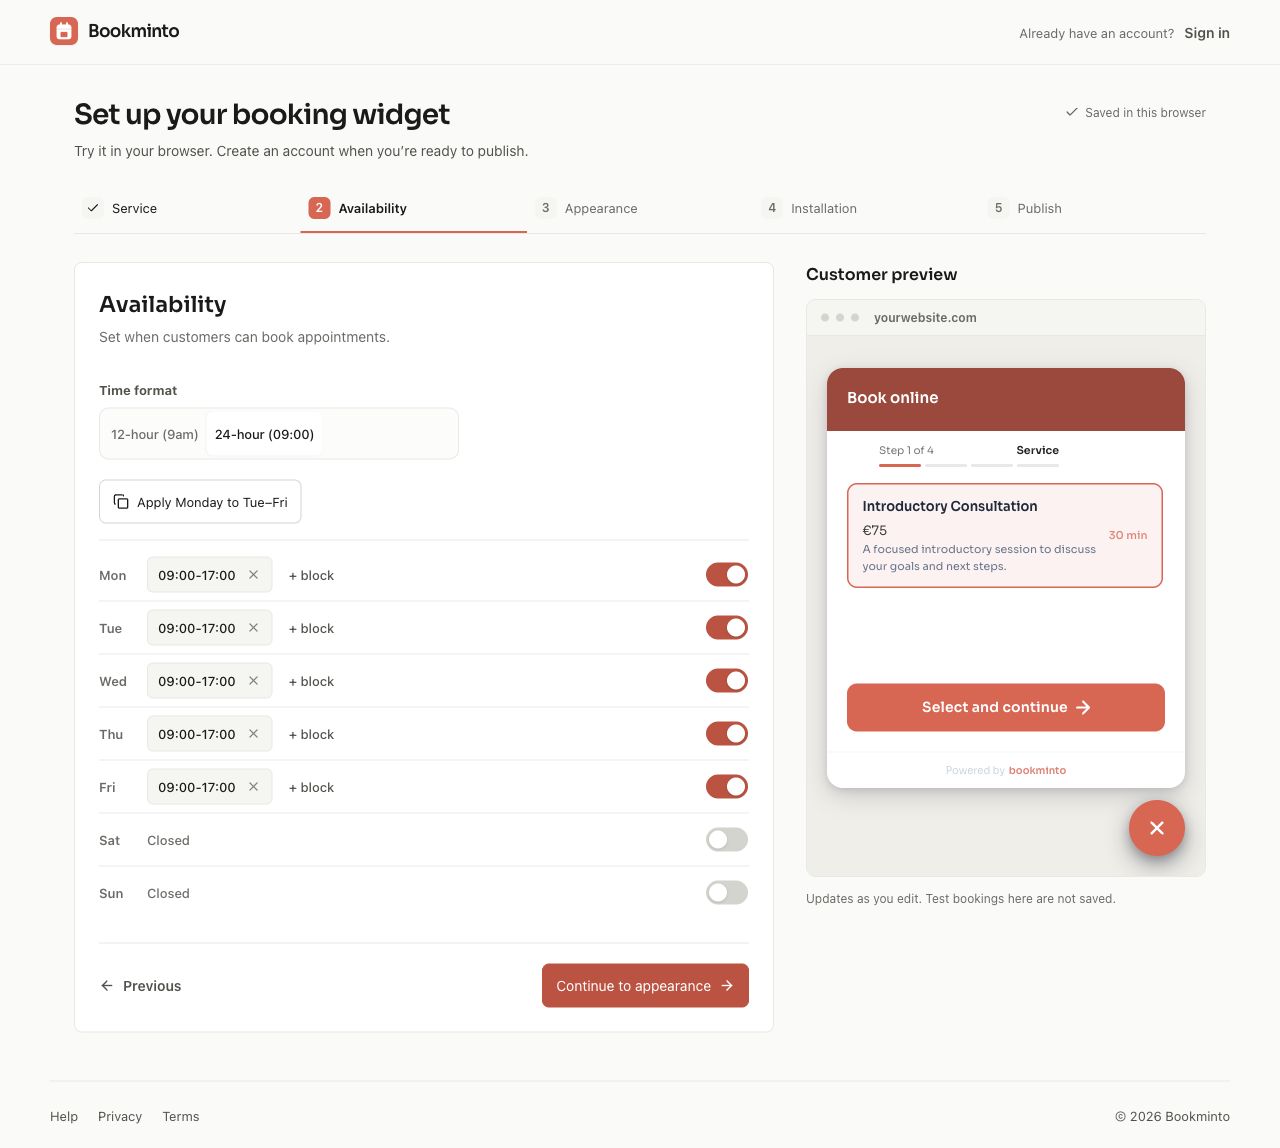This screenshot has height=1148, width=1280.
Task: Add a time block to Friday
Action: point(311,787)
